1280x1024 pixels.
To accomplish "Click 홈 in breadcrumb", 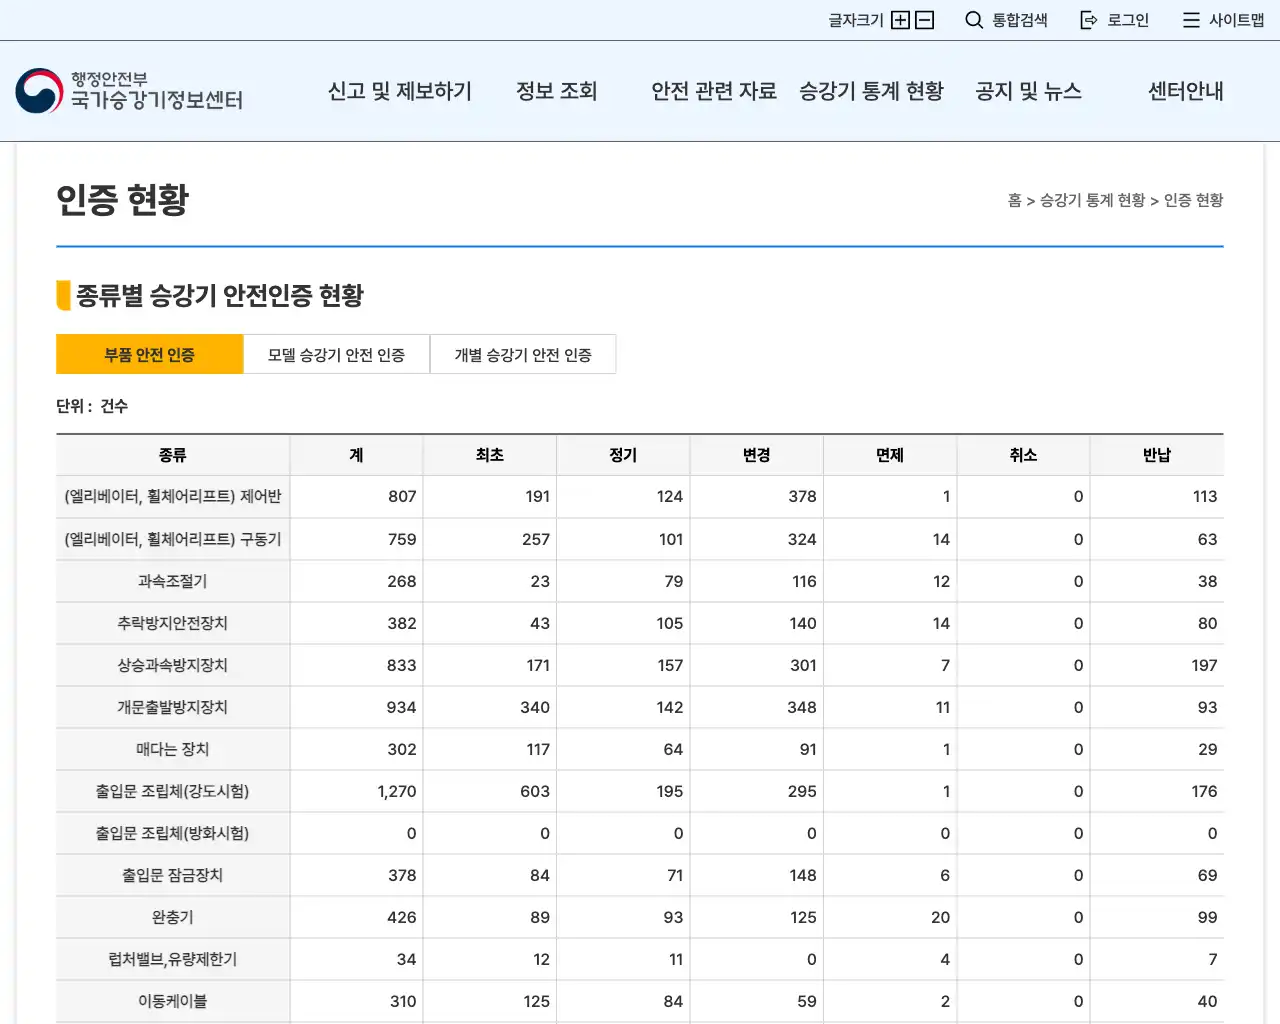I will pos(1015,200).
